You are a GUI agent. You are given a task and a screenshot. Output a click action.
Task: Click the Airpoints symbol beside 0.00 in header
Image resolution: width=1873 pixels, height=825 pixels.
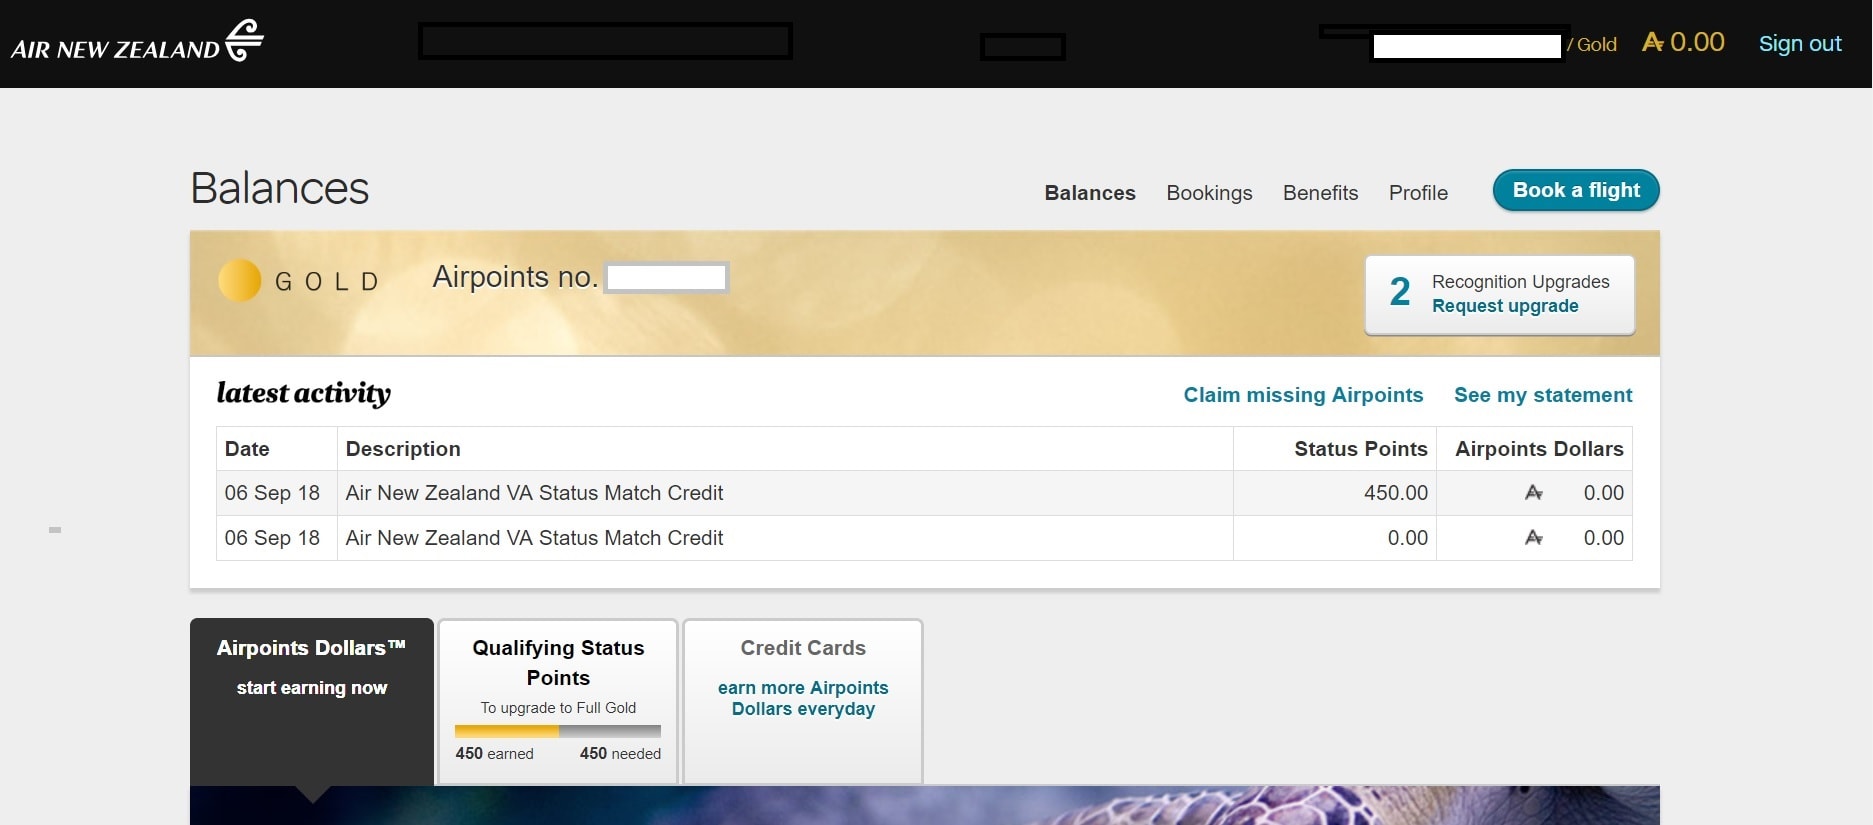(1653, 43)
